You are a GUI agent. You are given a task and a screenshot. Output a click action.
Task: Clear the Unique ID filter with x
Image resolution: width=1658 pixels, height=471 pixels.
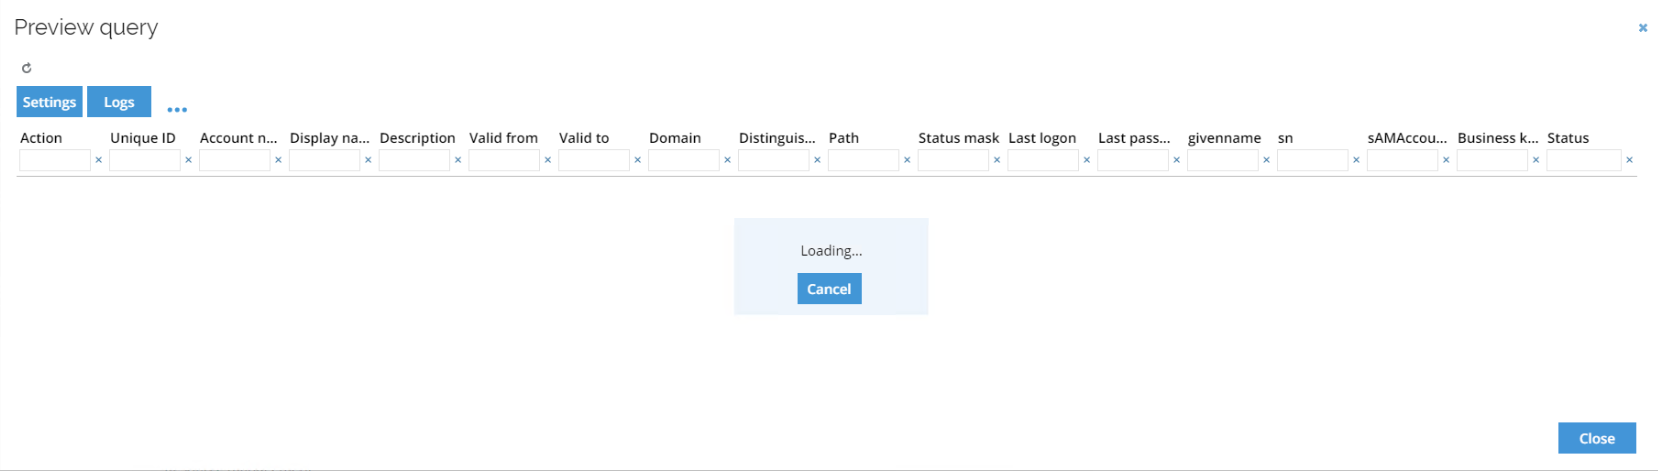point(188,160)
